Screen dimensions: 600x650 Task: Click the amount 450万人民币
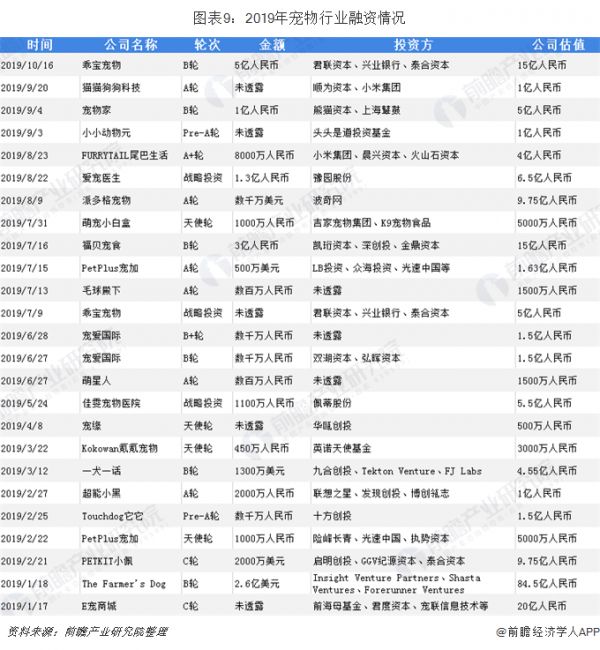(x=262, y=449)
